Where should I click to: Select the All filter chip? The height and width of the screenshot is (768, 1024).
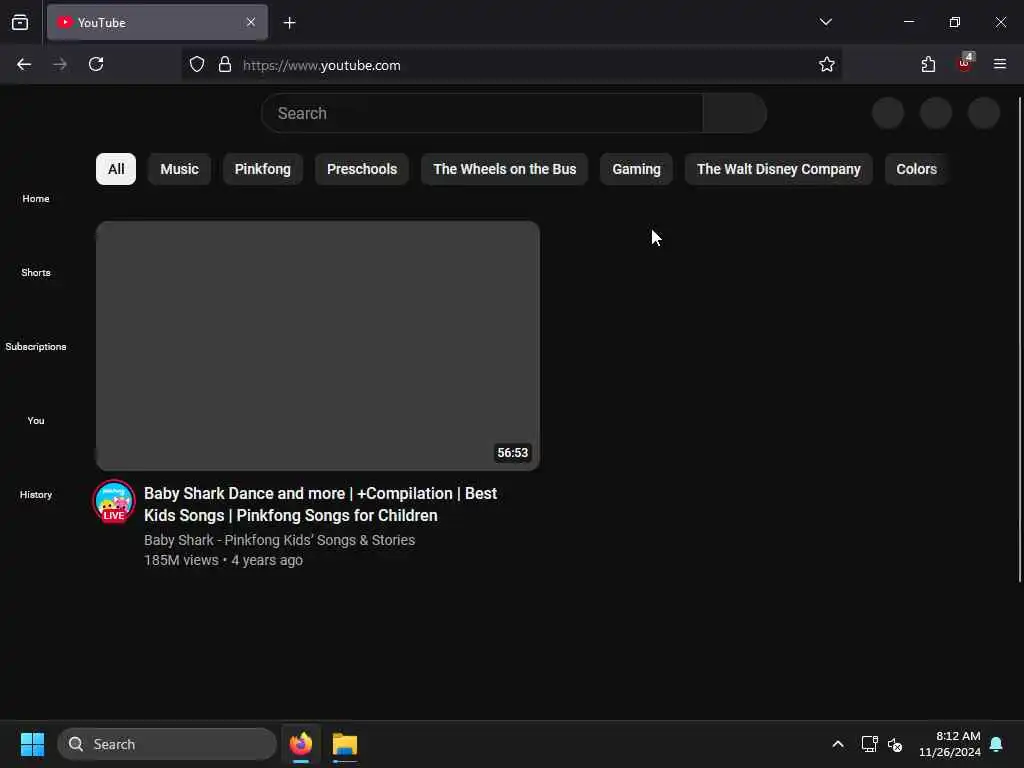116,169
